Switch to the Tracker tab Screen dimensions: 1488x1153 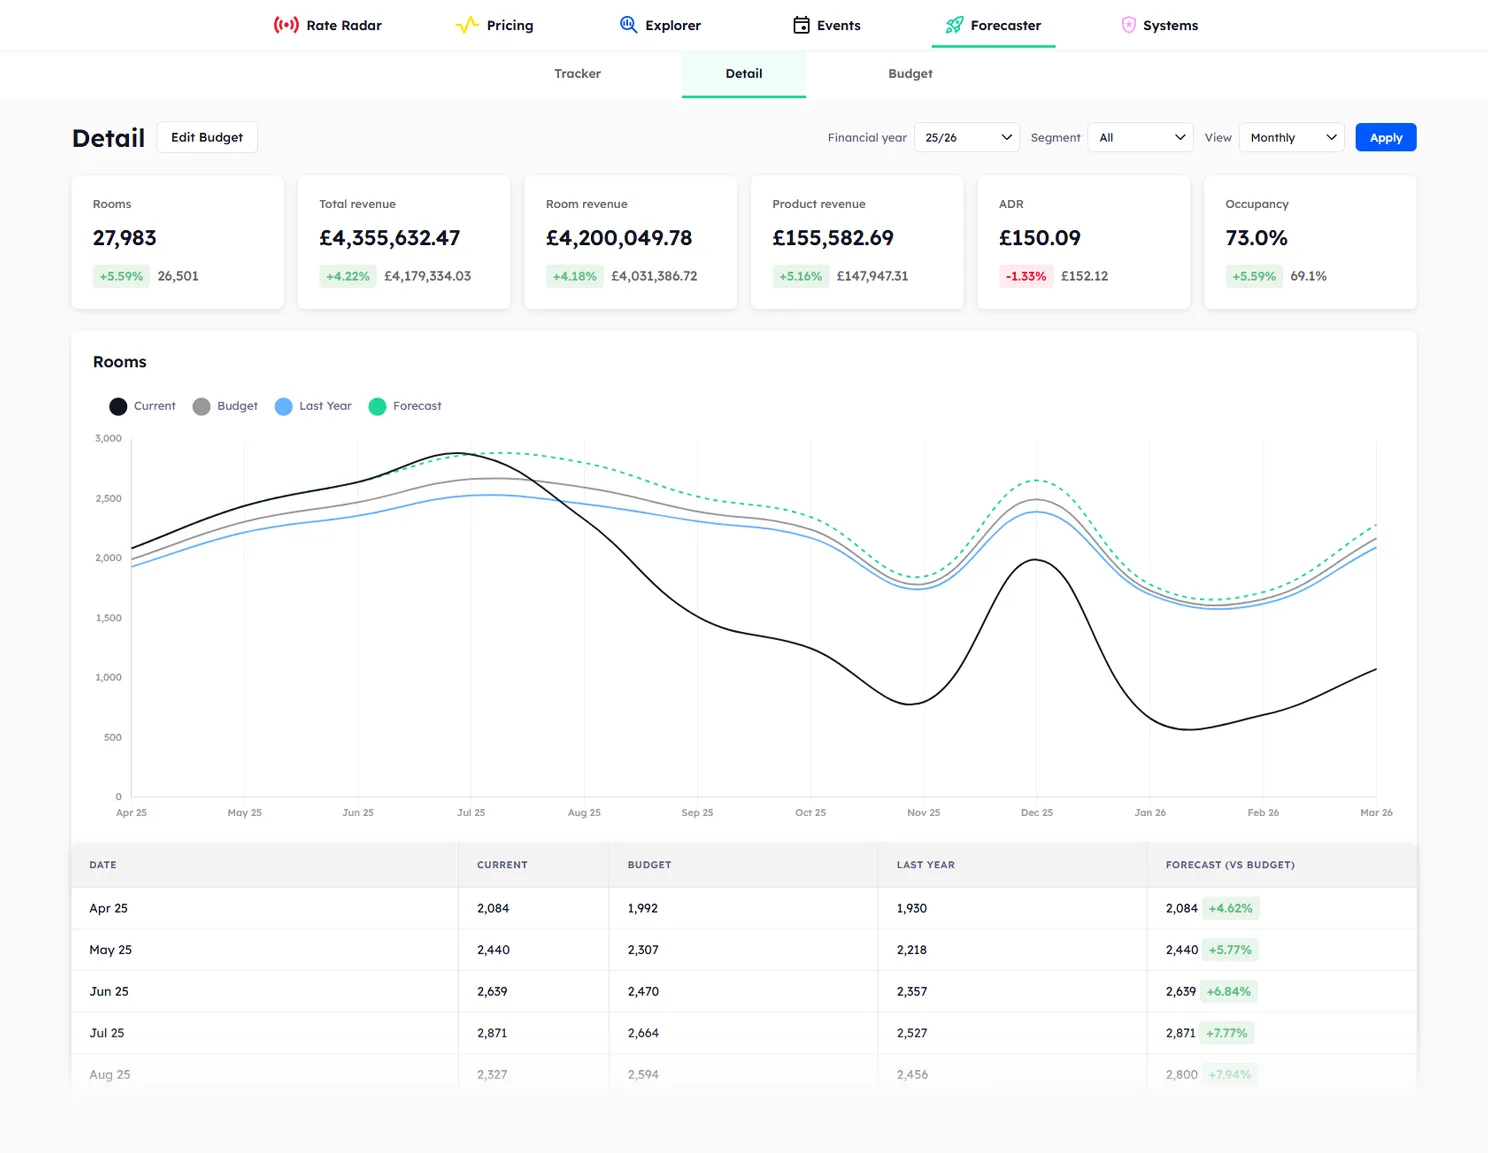[x=578, y=74]
